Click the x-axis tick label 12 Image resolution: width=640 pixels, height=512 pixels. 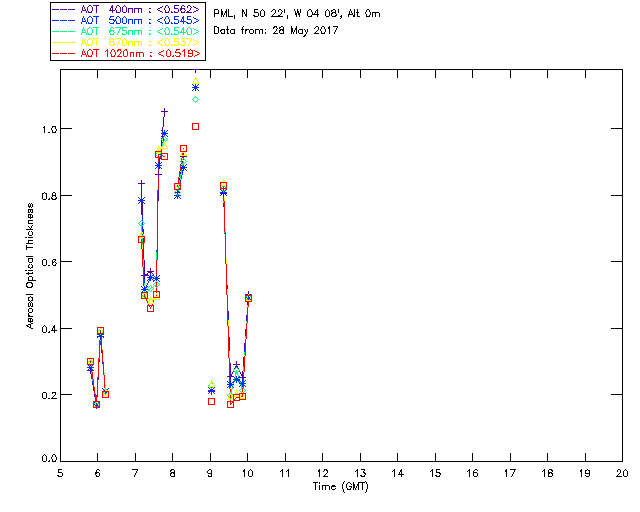coord(322,473)
